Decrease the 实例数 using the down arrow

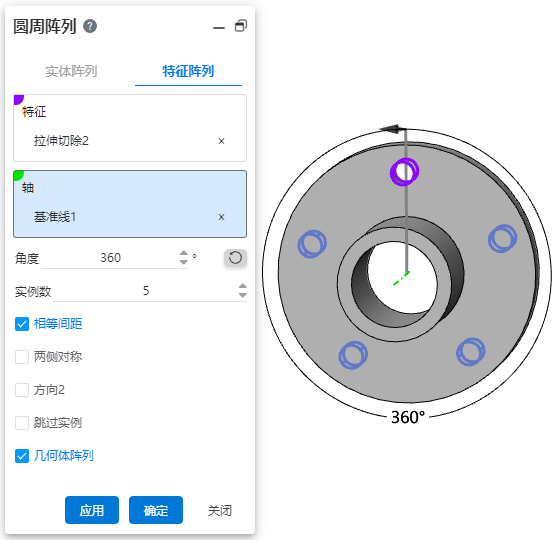point(242,295)
